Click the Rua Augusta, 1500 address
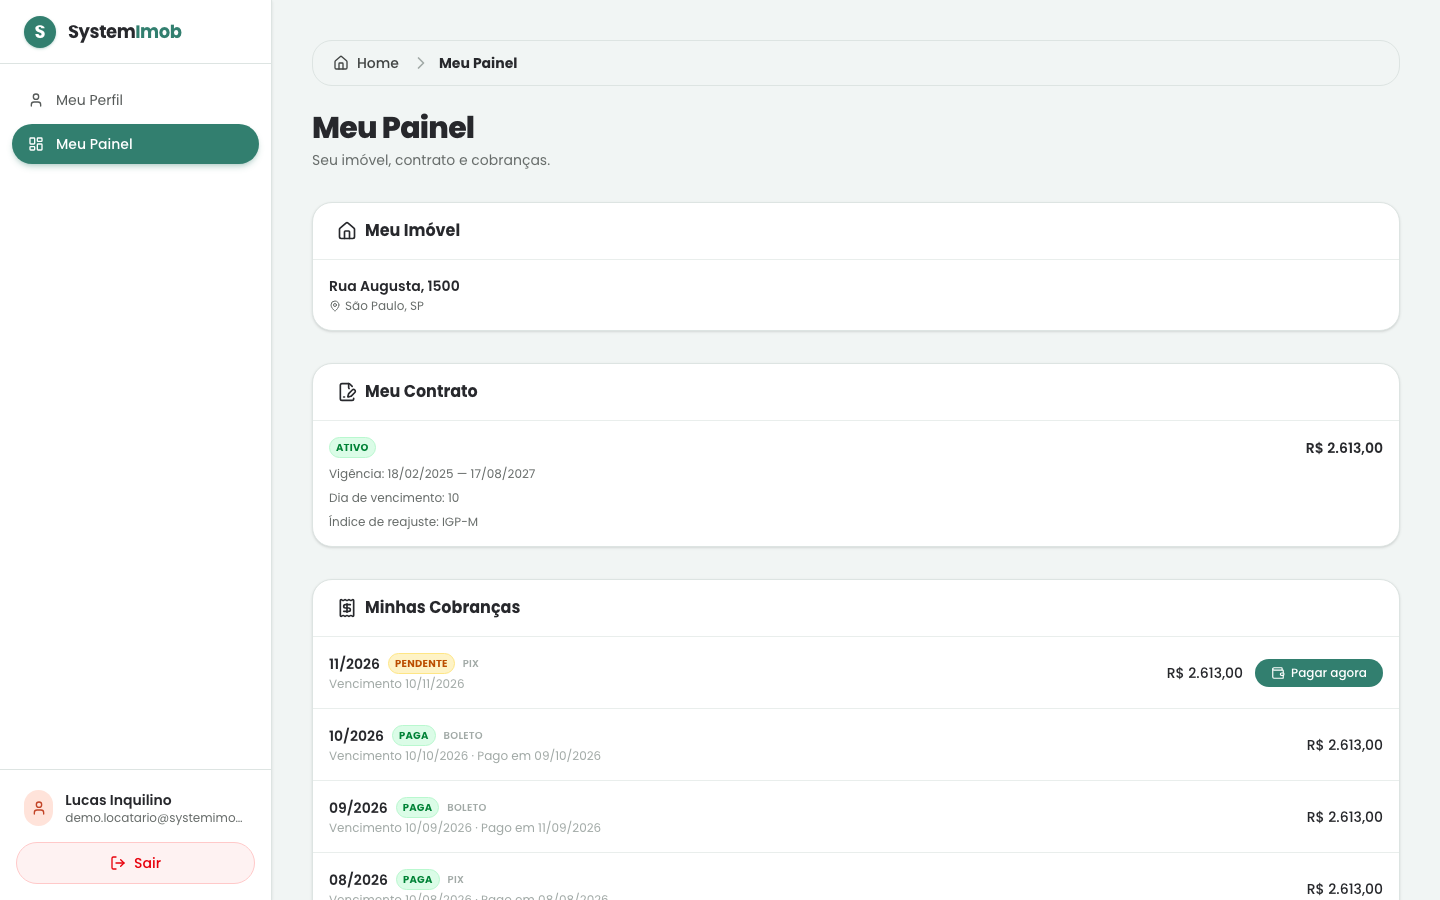The width and height of the screenshot is (1440, 900). pyautogui.click(x=394, y=286)
